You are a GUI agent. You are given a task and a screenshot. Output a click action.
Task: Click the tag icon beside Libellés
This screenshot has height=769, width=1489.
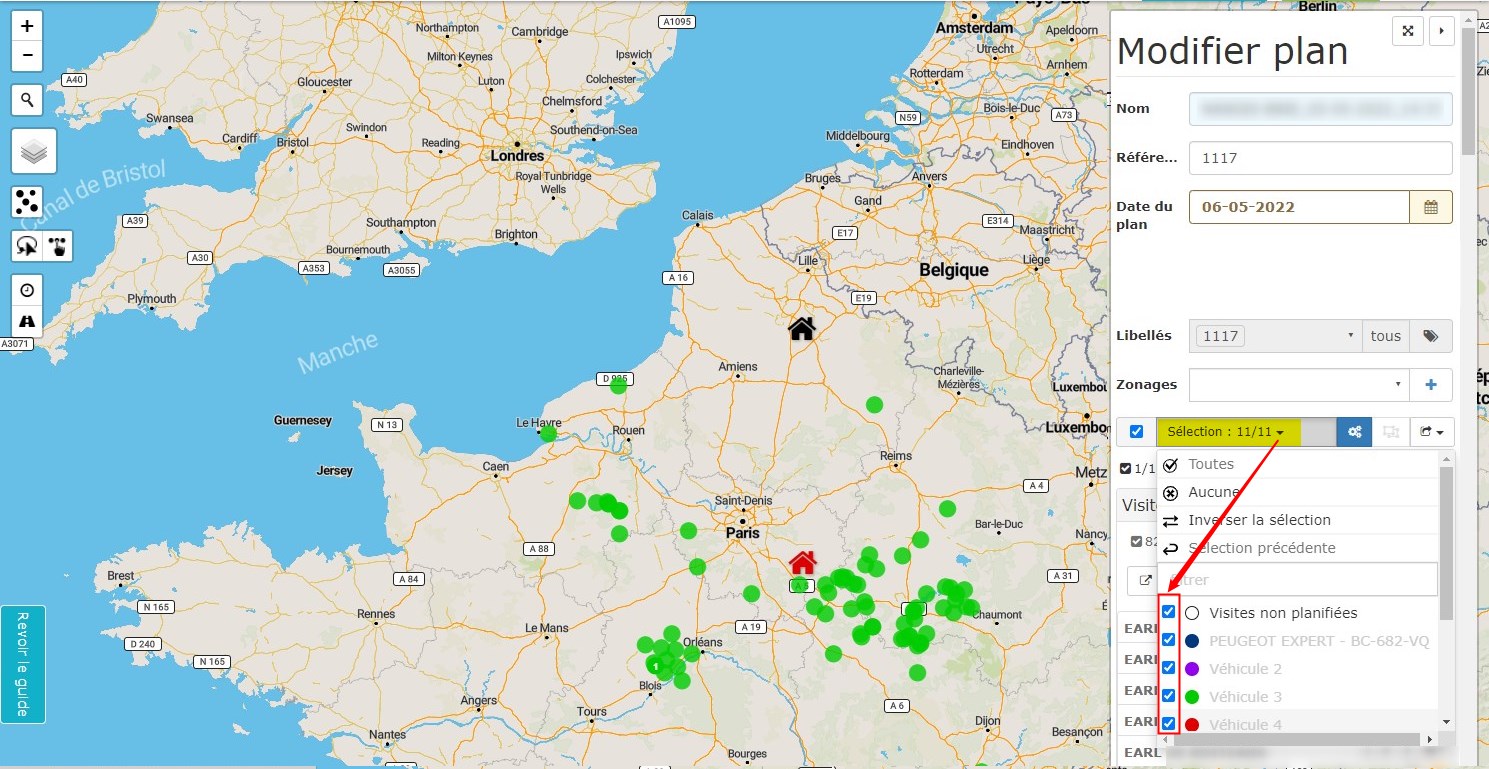tap(1430, 336)
